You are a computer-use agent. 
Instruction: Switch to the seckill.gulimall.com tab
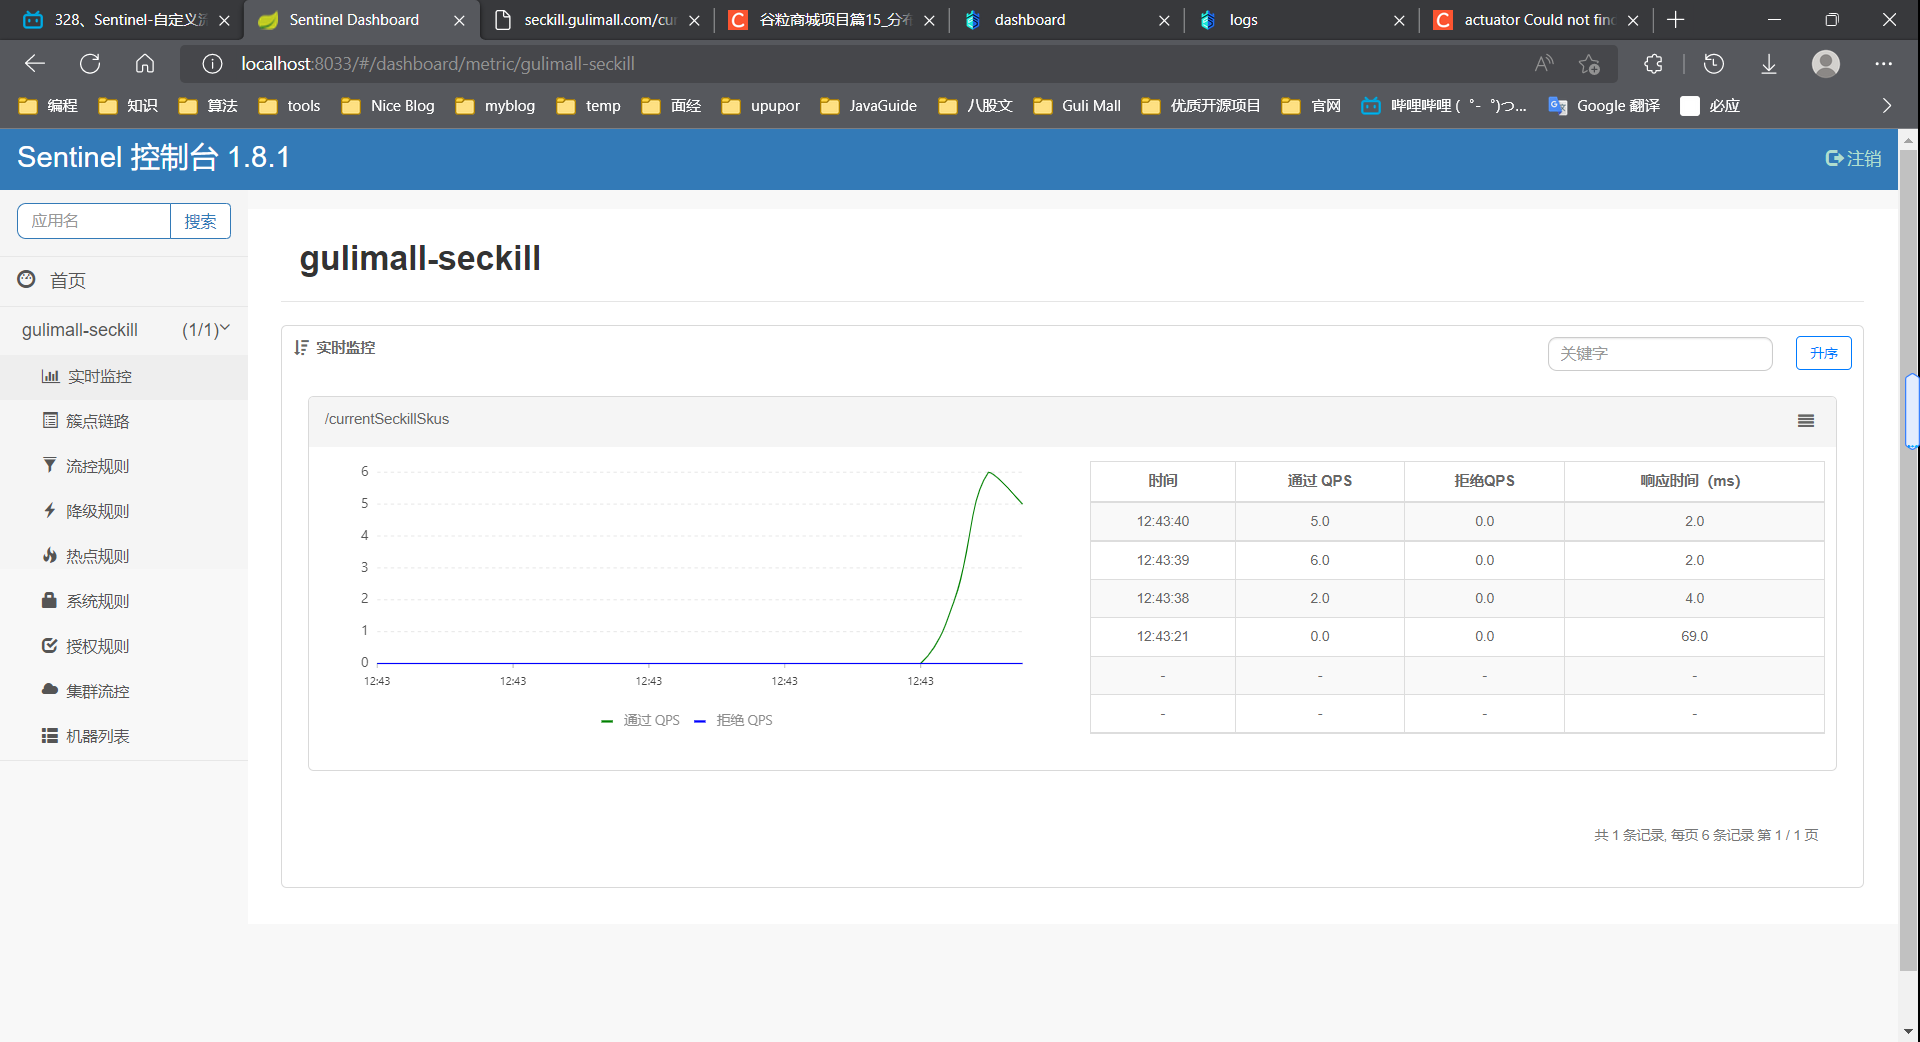click(598, 20)
